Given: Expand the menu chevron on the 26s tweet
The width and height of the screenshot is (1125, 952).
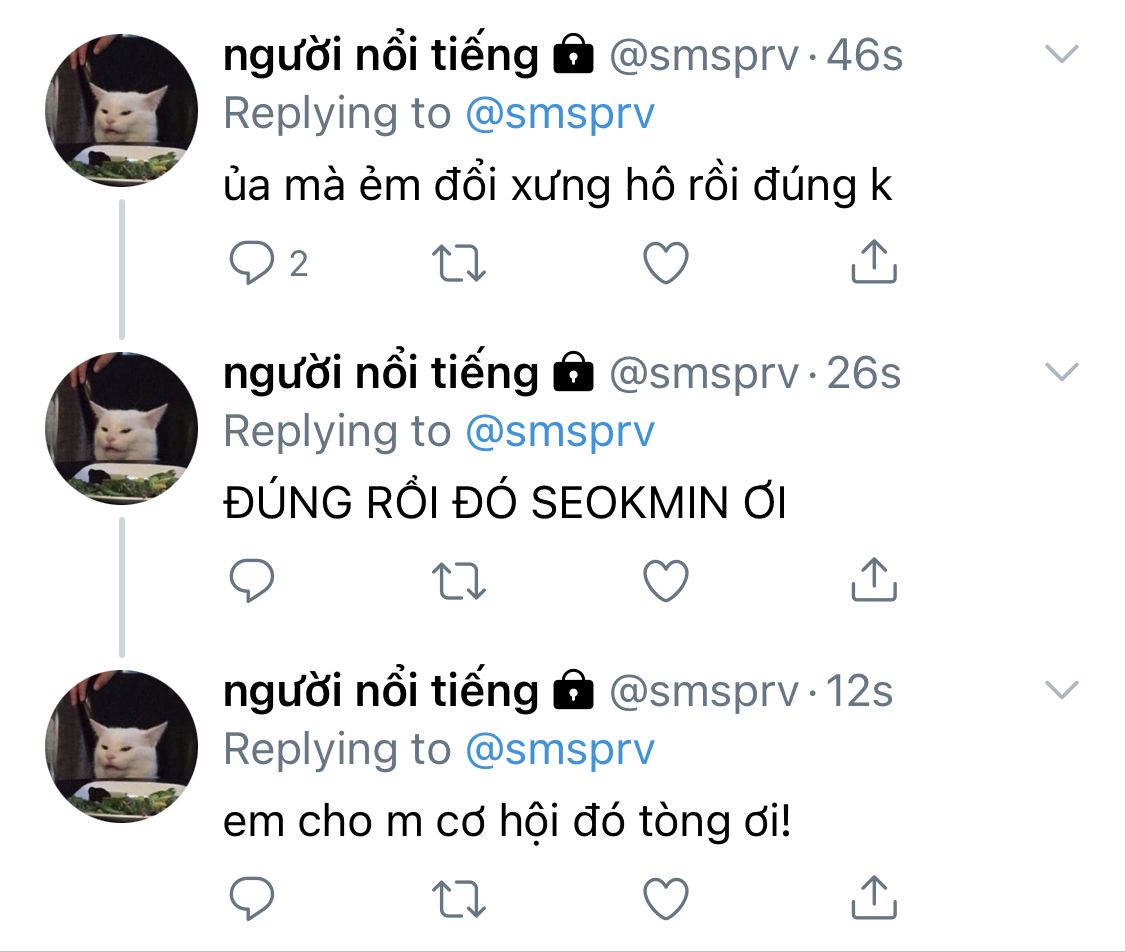Looking at the screenshot, I should click(x=1061, y=373).
